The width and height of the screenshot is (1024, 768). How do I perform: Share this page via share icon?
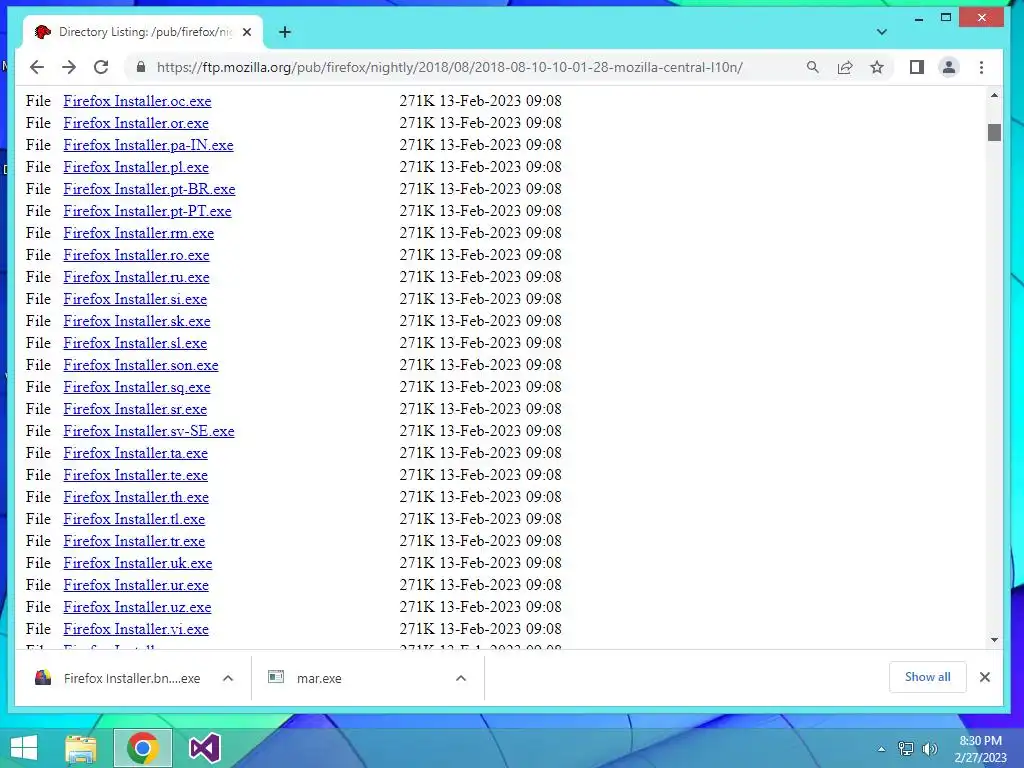pos(845,67)
